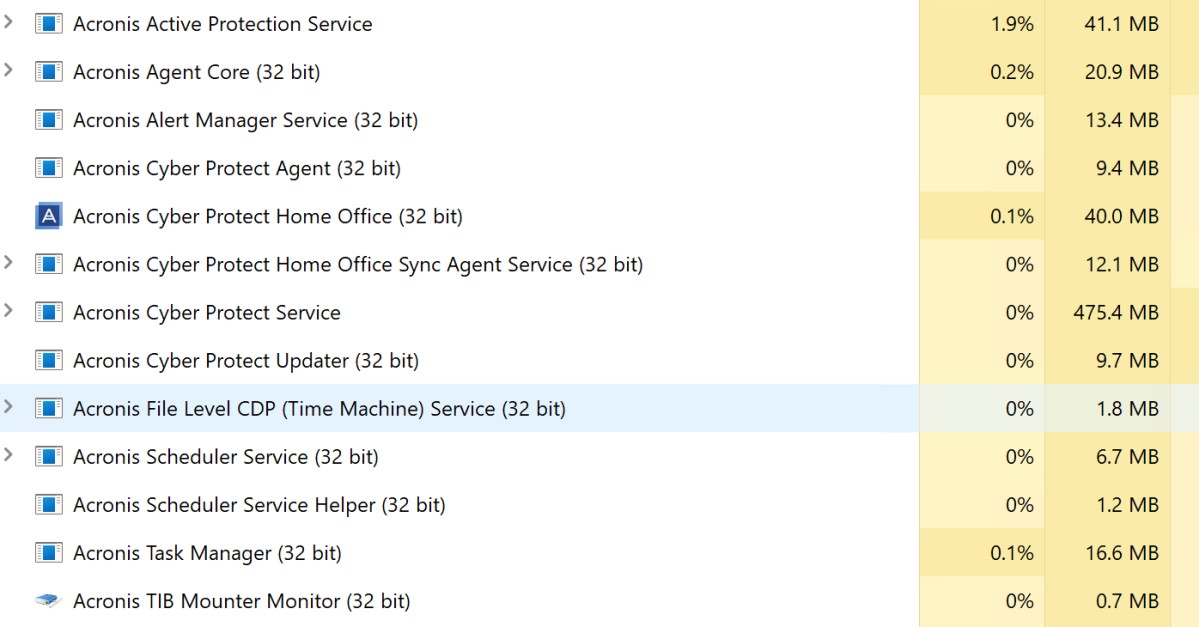The width and height of the screenshot is (1199, 627).
Task: Expand Acronis Cyber Protect Home Office Sync Agent
Action: tap(9, 263)
